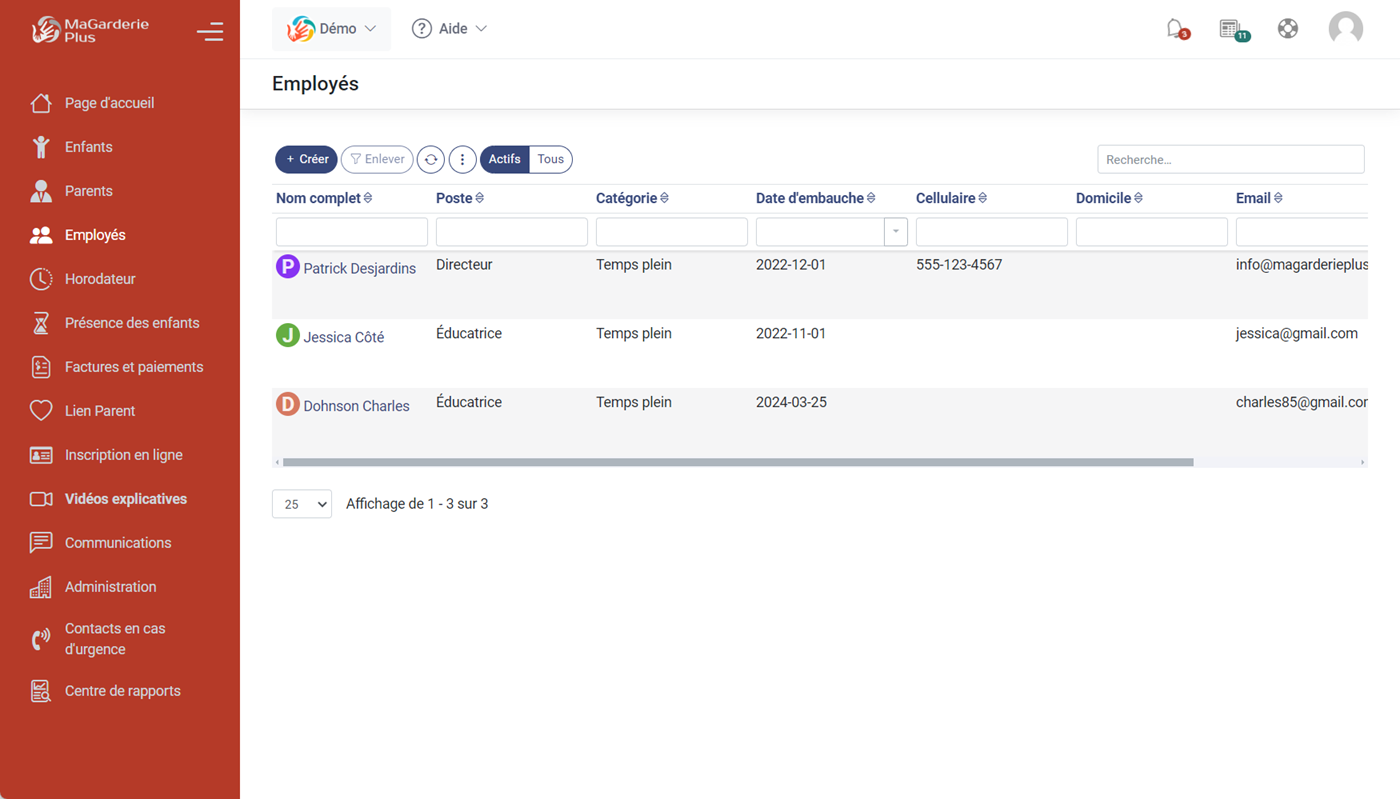This screenshot has height=799, width=1400.
Task: Click the Lien Parent heart icon
Action: [41, 411]
